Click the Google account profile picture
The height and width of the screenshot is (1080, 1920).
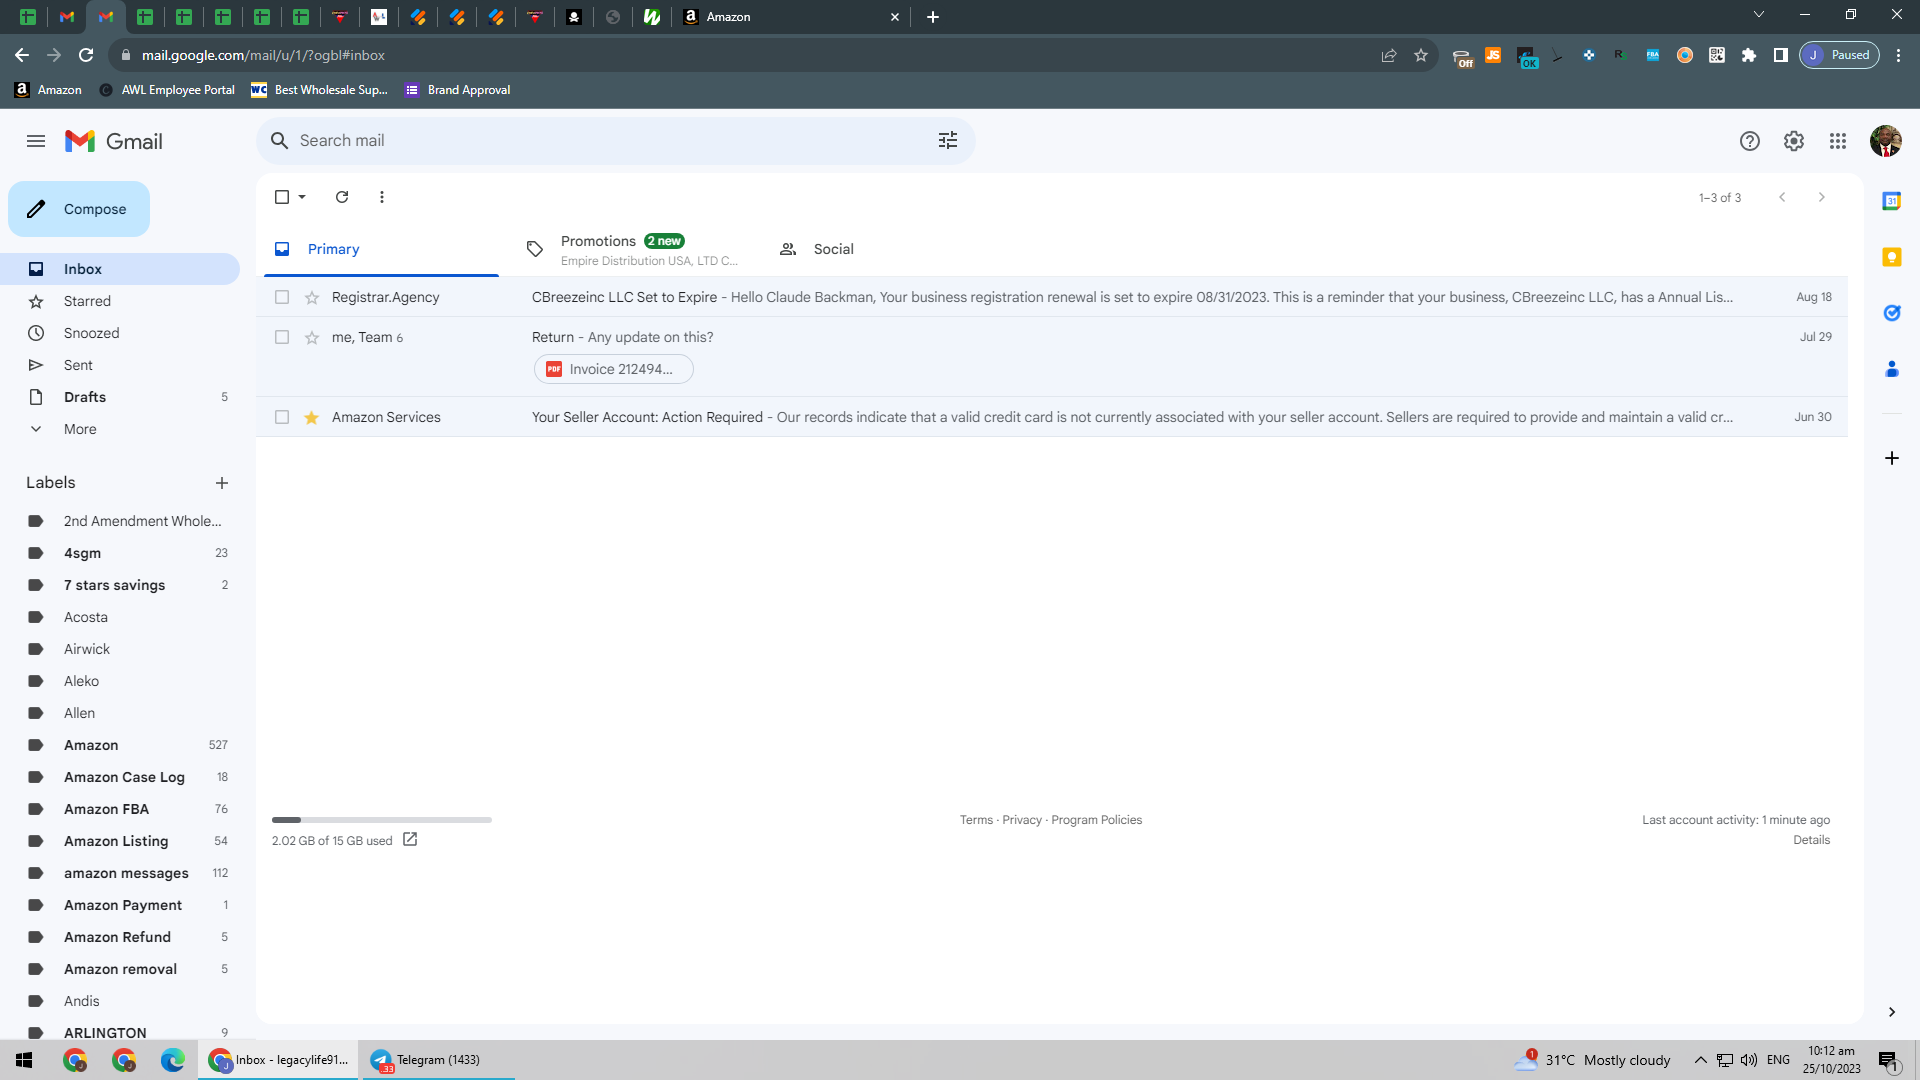click(x=1886, y=141)
